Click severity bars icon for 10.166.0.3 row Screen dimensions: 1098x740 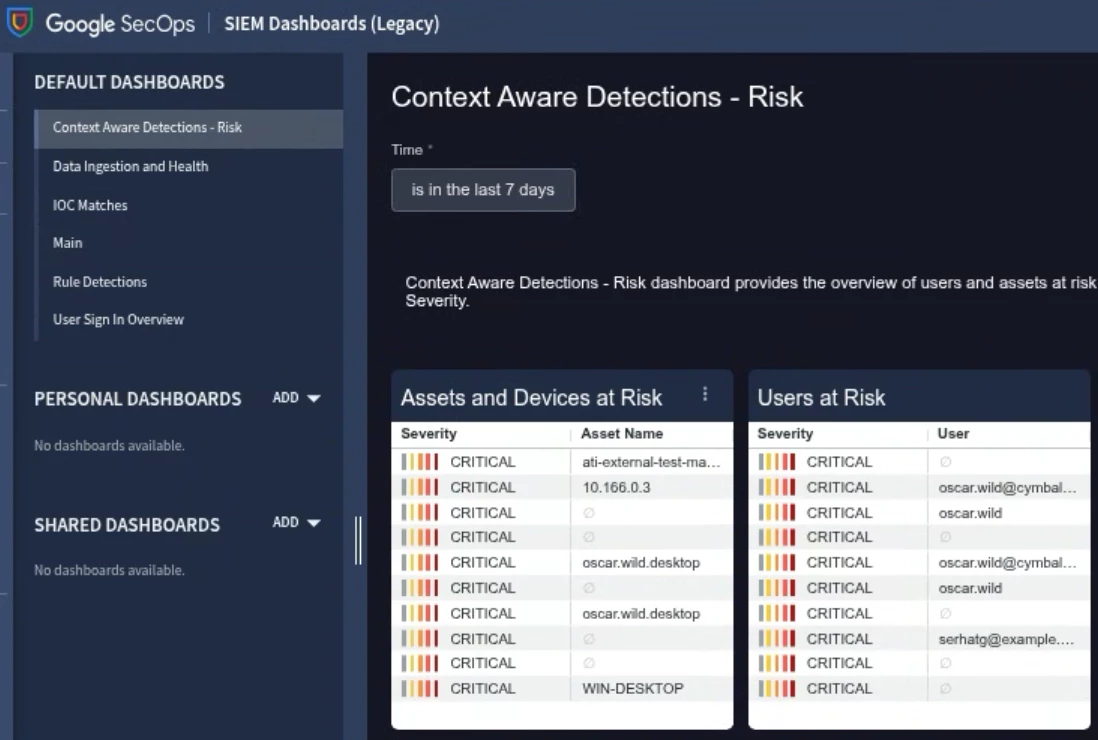(420, 487)
